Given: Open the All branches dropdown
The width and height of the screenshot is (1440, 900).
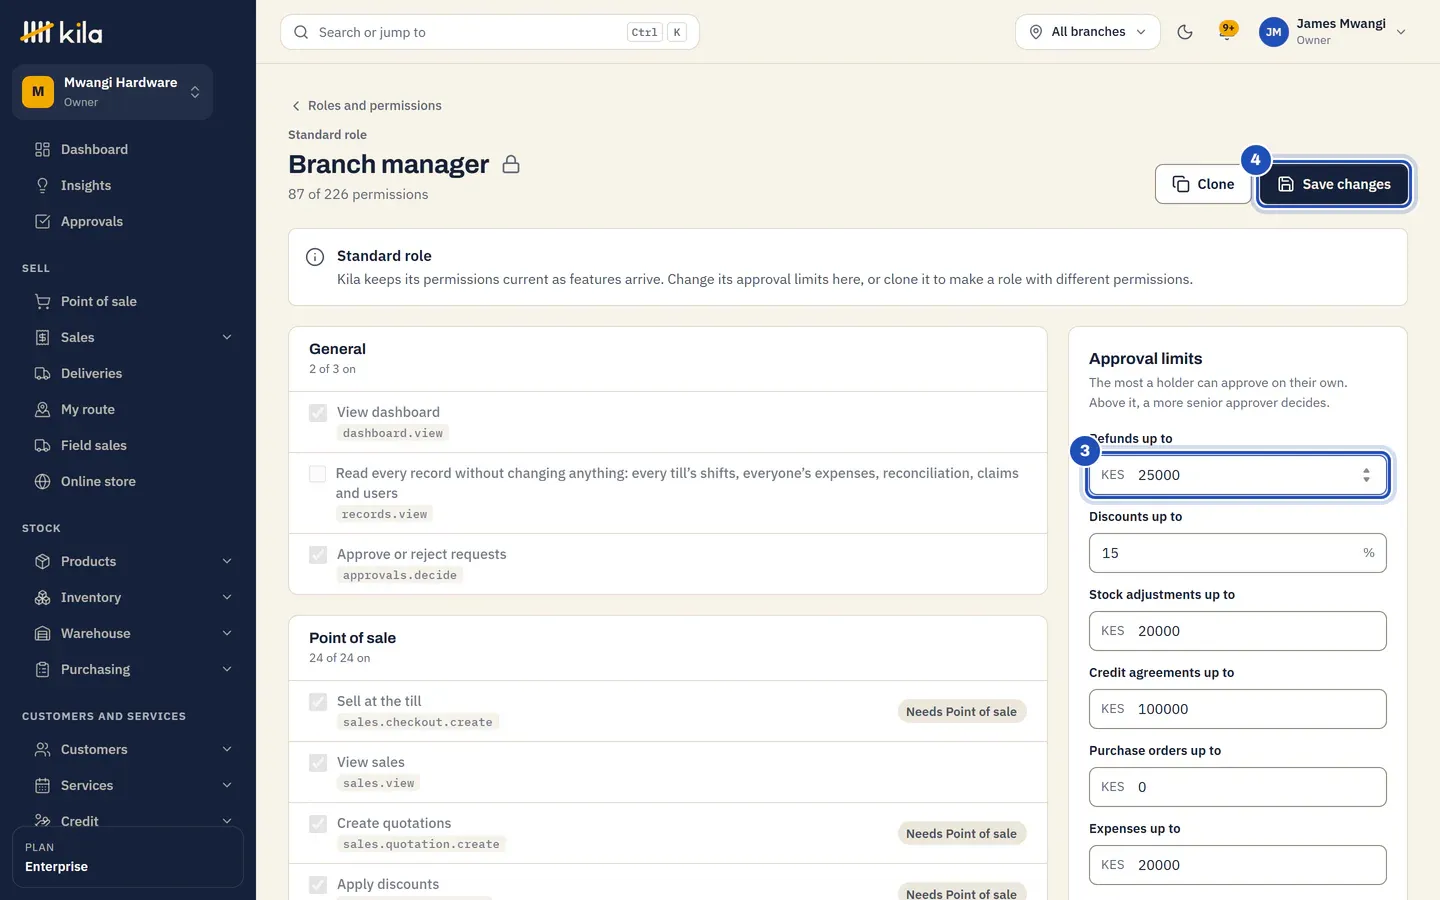Looking at the screenshot, I should pos(1088,32).
